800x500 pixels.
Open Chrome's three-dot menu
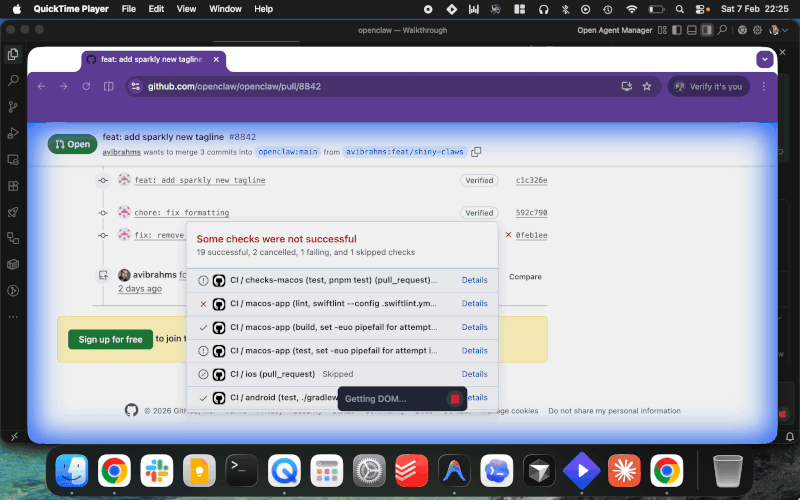tap(764, 86)
